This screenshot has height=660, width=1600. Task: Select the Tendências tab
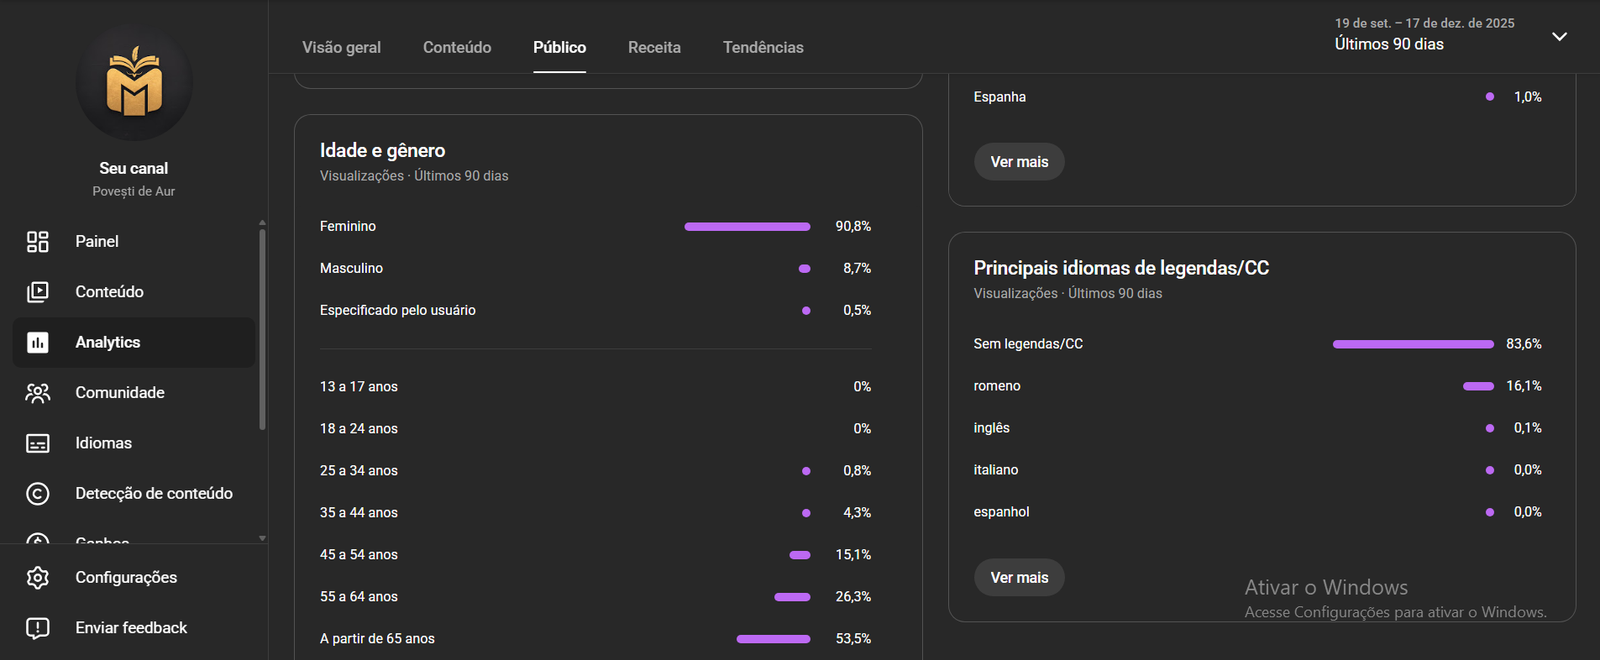point(763,47)
